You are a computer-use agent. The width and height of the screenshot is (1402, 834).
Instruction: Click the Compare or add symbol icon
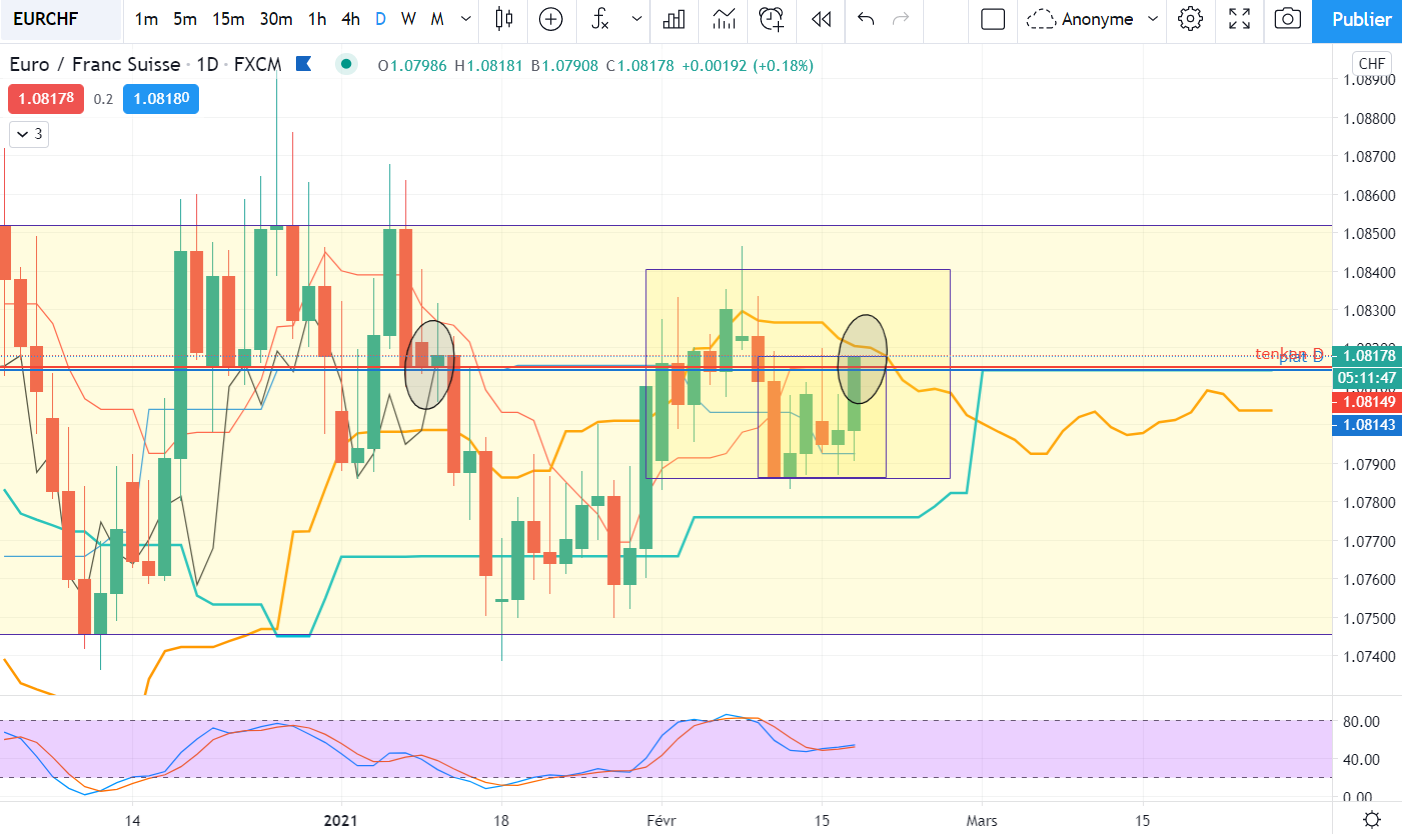[551, 19]
